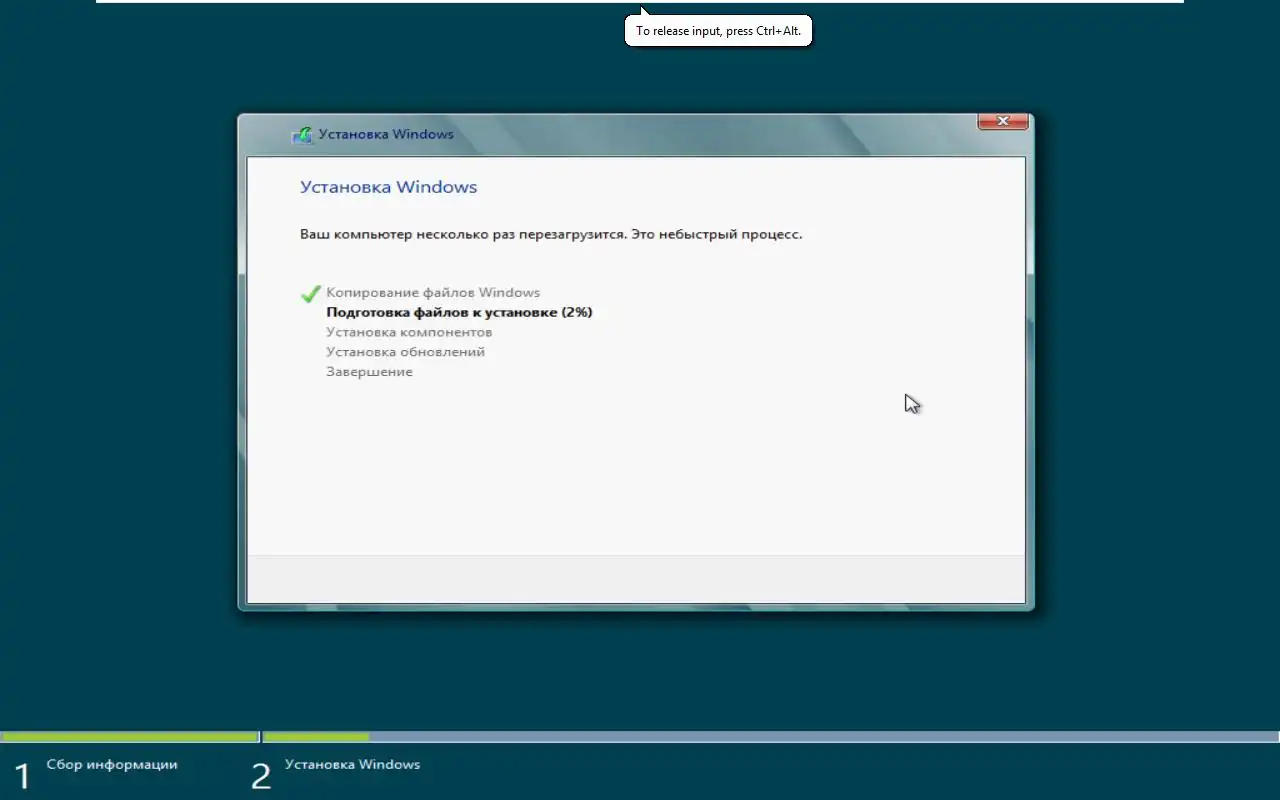Click the green checkmark beside Копирование файлов Windows
Screen dimensions: 1280x800
click(x=310, y=293)
